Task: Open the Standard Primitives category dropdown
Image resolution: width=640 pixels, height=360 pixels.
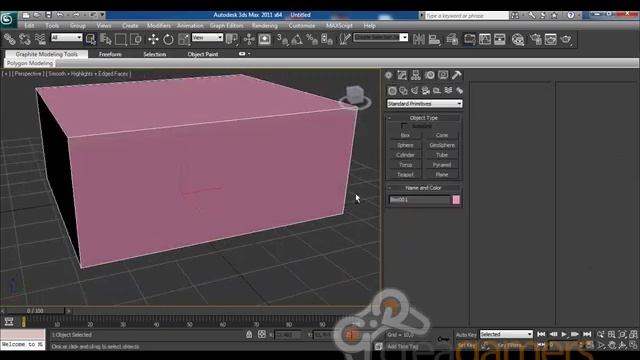Action: [x=424, y=104]
